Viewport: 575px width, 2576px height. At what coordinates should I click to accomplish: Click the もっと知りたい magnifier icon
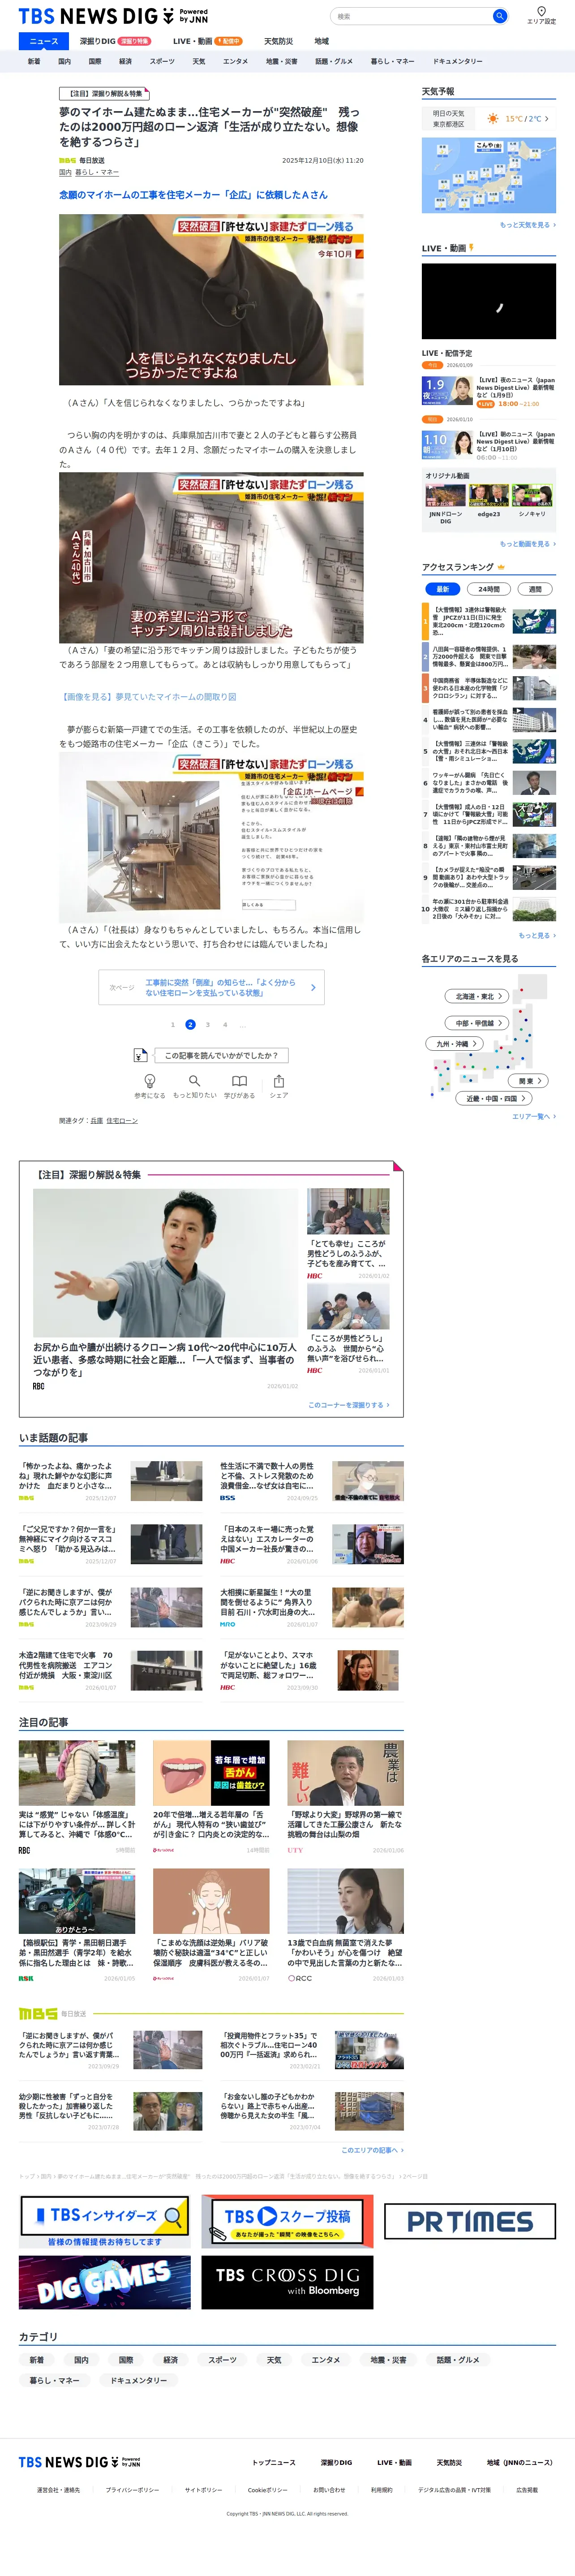click(194, 1080)
